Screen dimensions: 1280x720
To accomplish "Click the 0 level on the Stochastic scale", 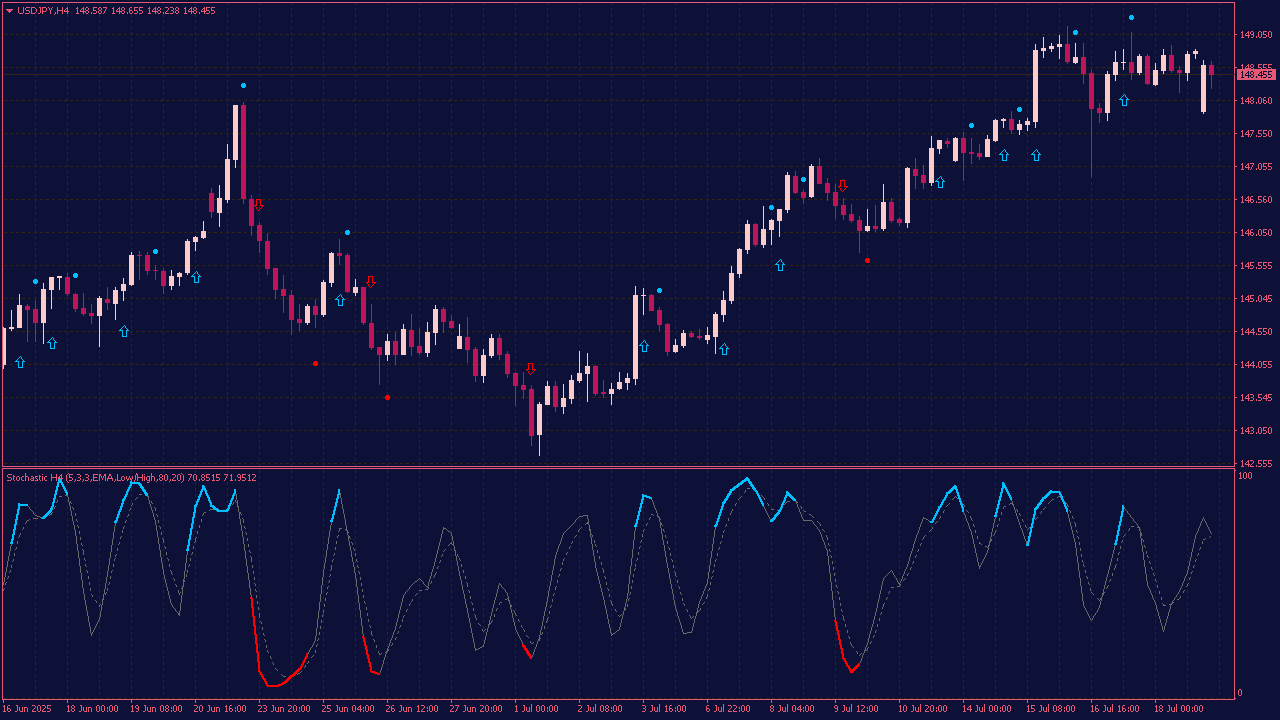I will (1240, 693).
